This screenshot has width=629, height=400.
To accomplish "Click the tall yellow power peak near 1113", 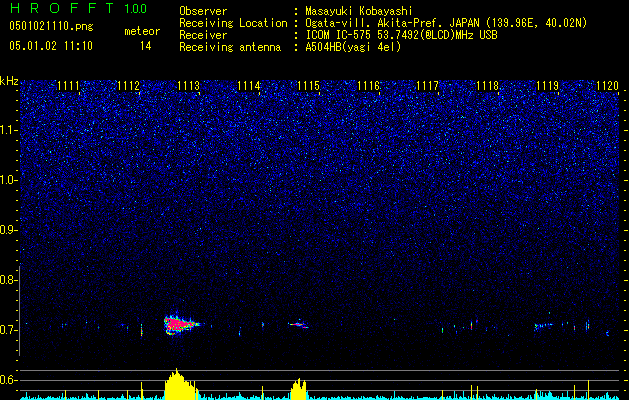I will click(181, 384).
